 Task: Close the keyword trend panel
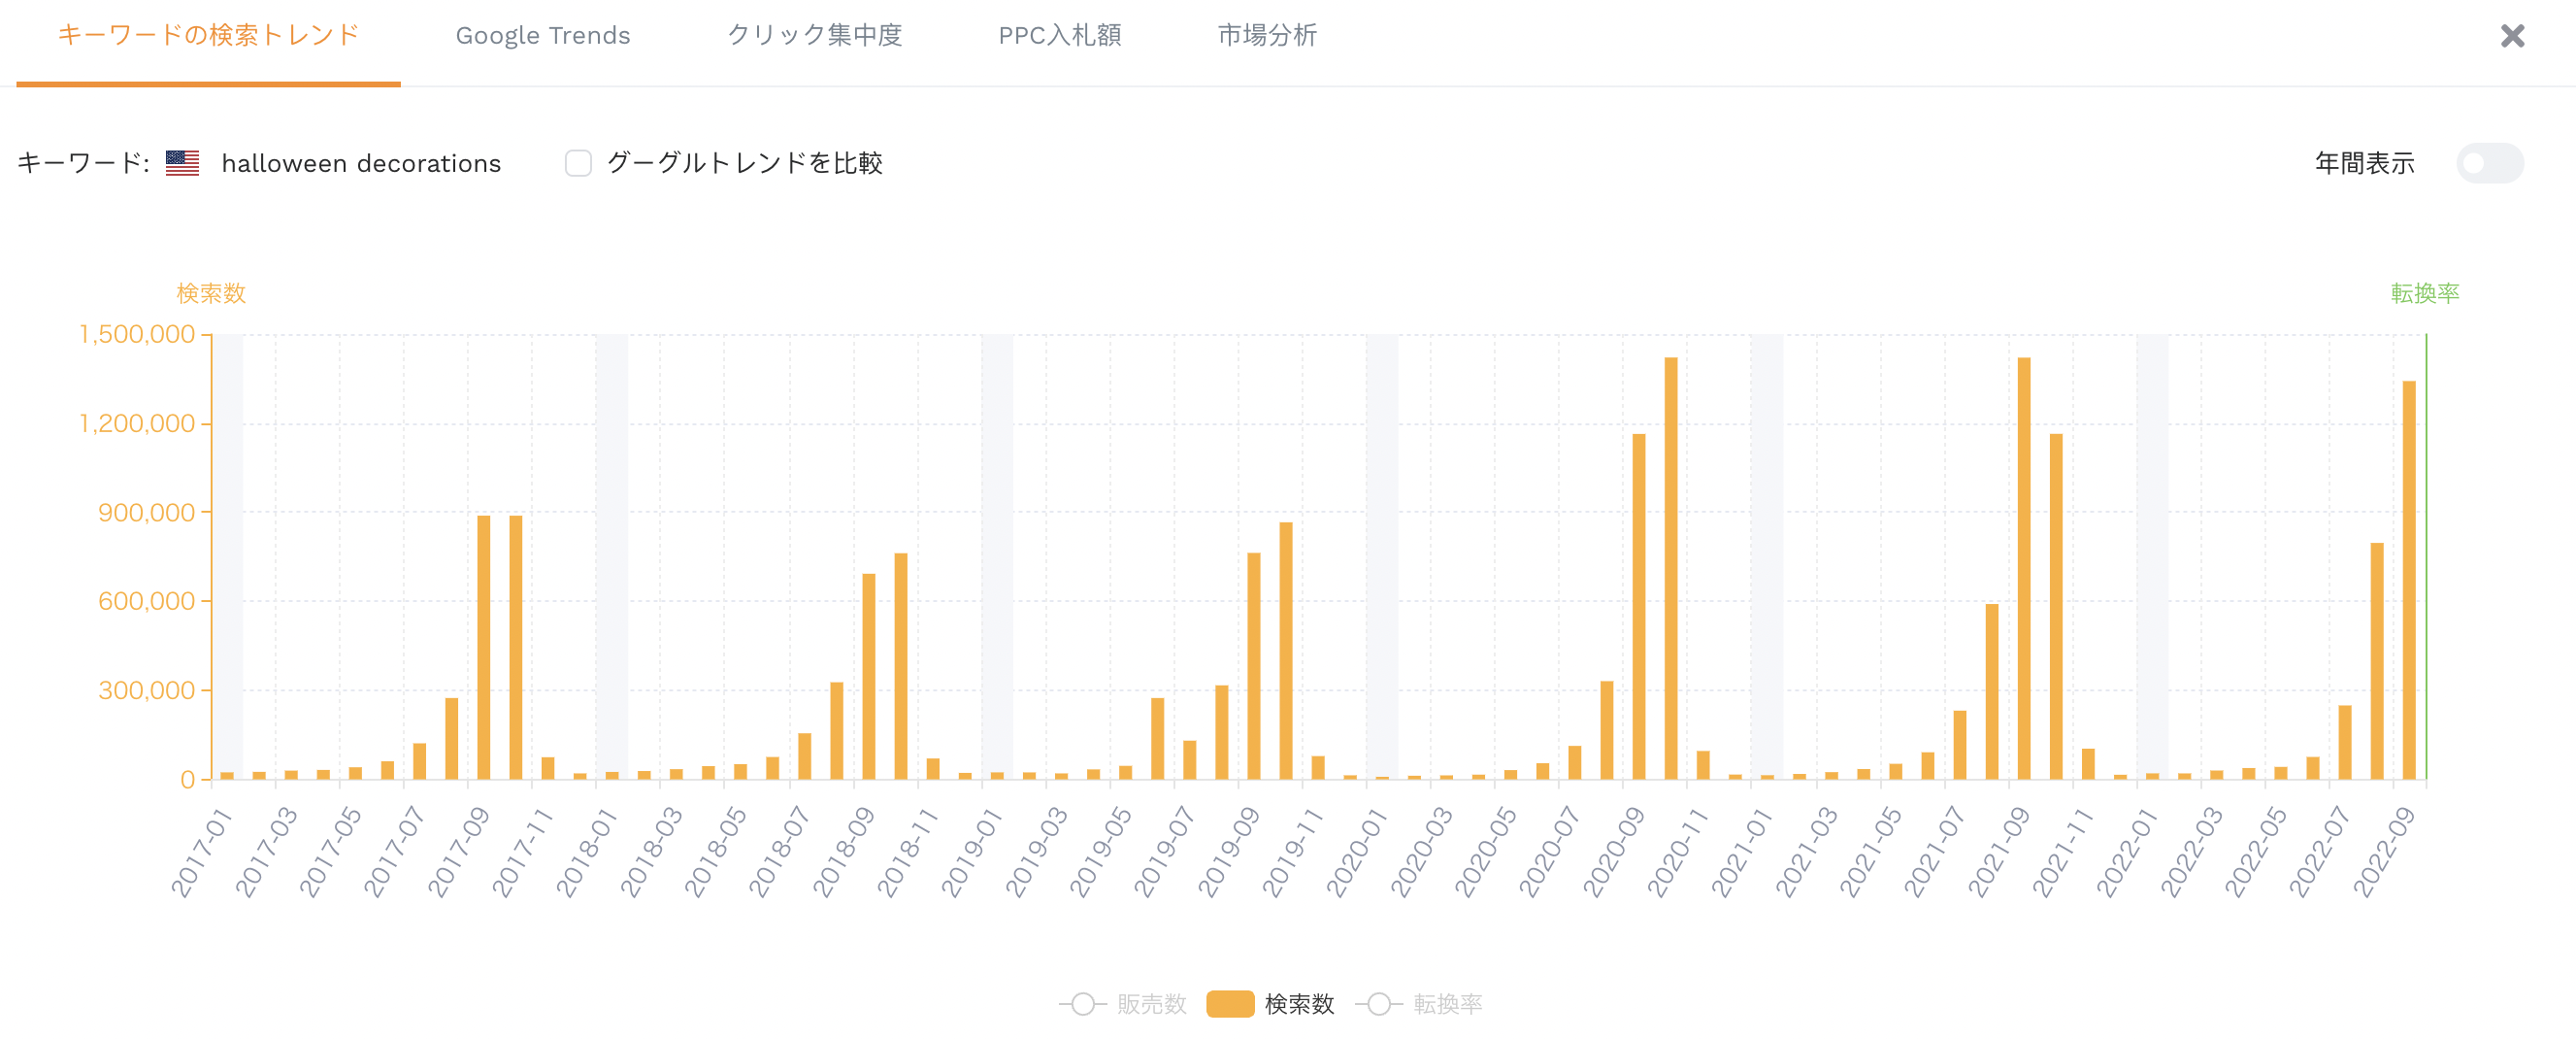point(2512,36)
